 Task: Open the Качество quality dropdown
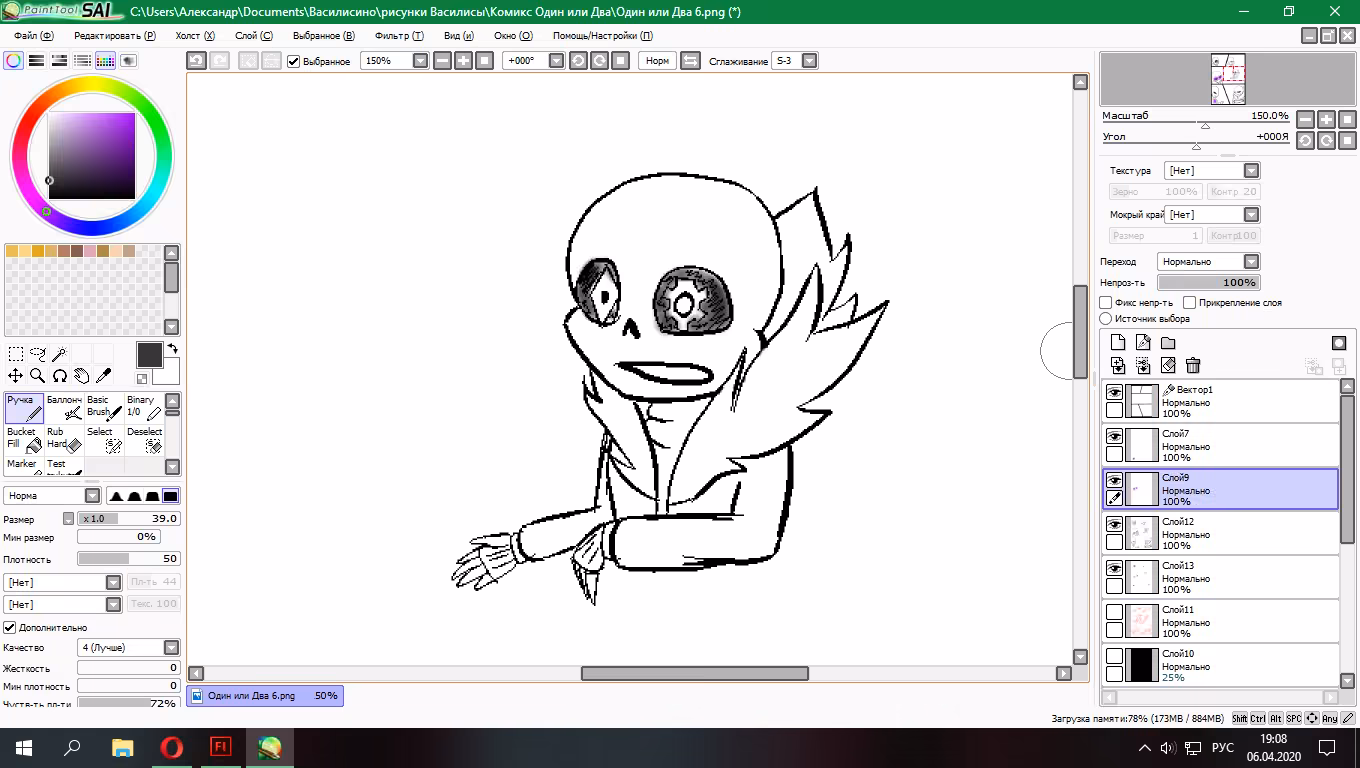coord(128,648)
